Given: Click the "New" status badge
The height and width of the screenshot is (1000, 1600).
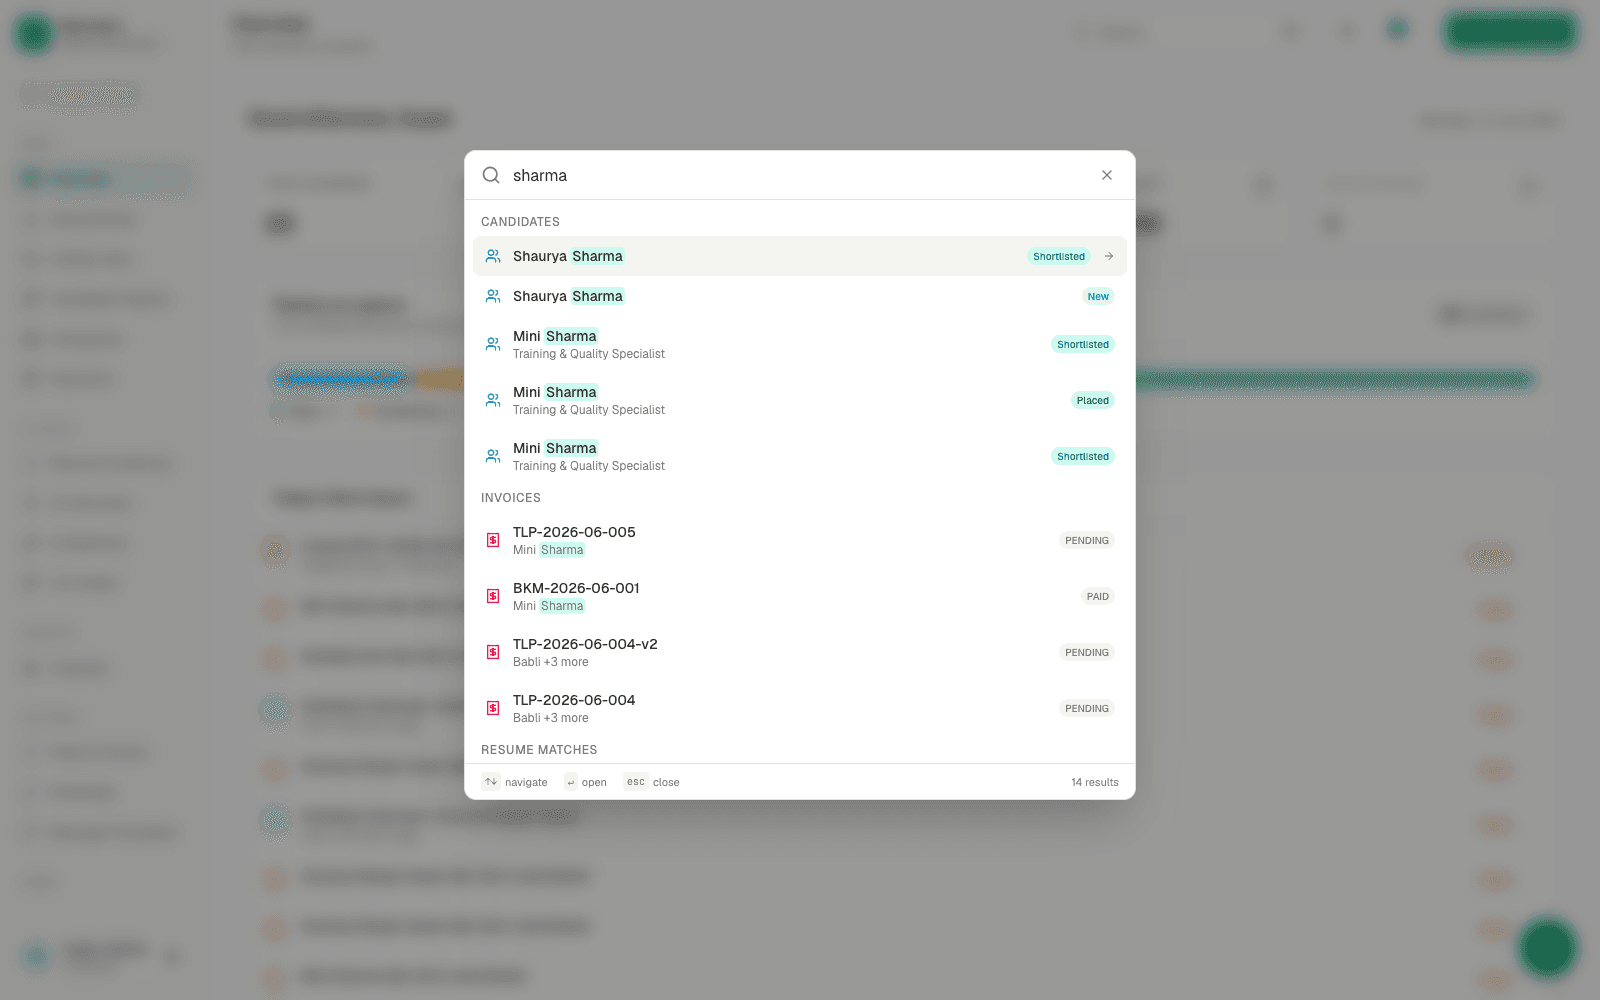Looking at the screenshot, I should (x=1098, y=296).
